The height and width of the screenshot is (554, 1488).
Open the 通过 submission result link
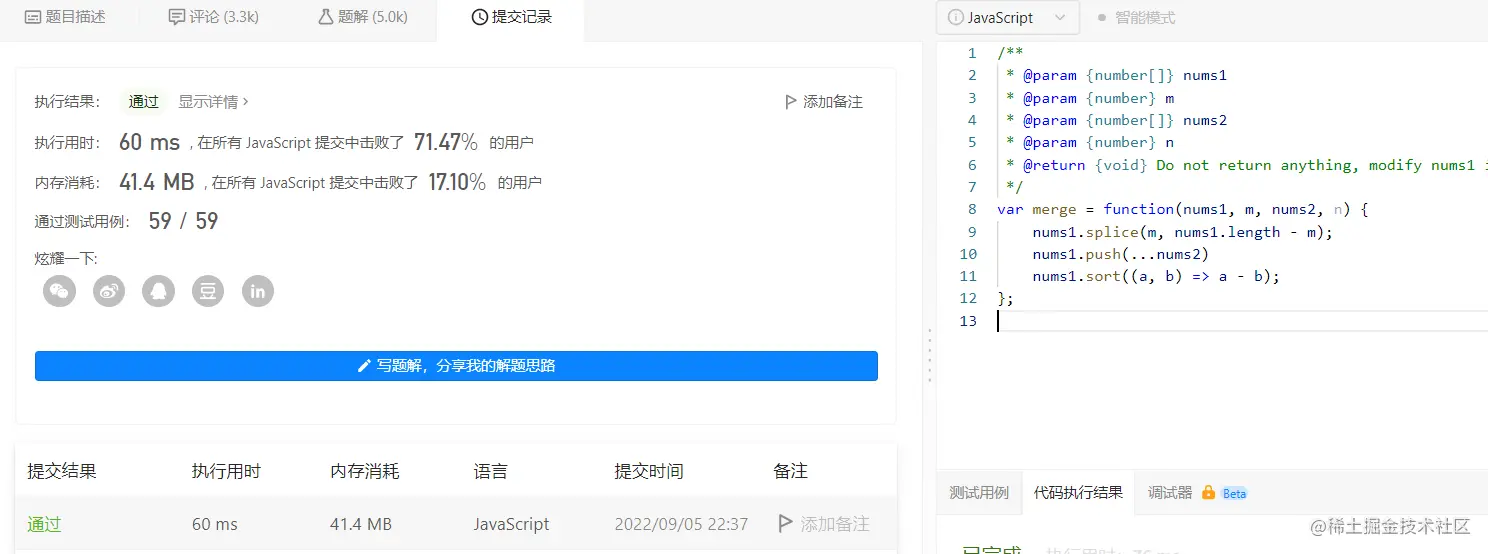point(44,524)
